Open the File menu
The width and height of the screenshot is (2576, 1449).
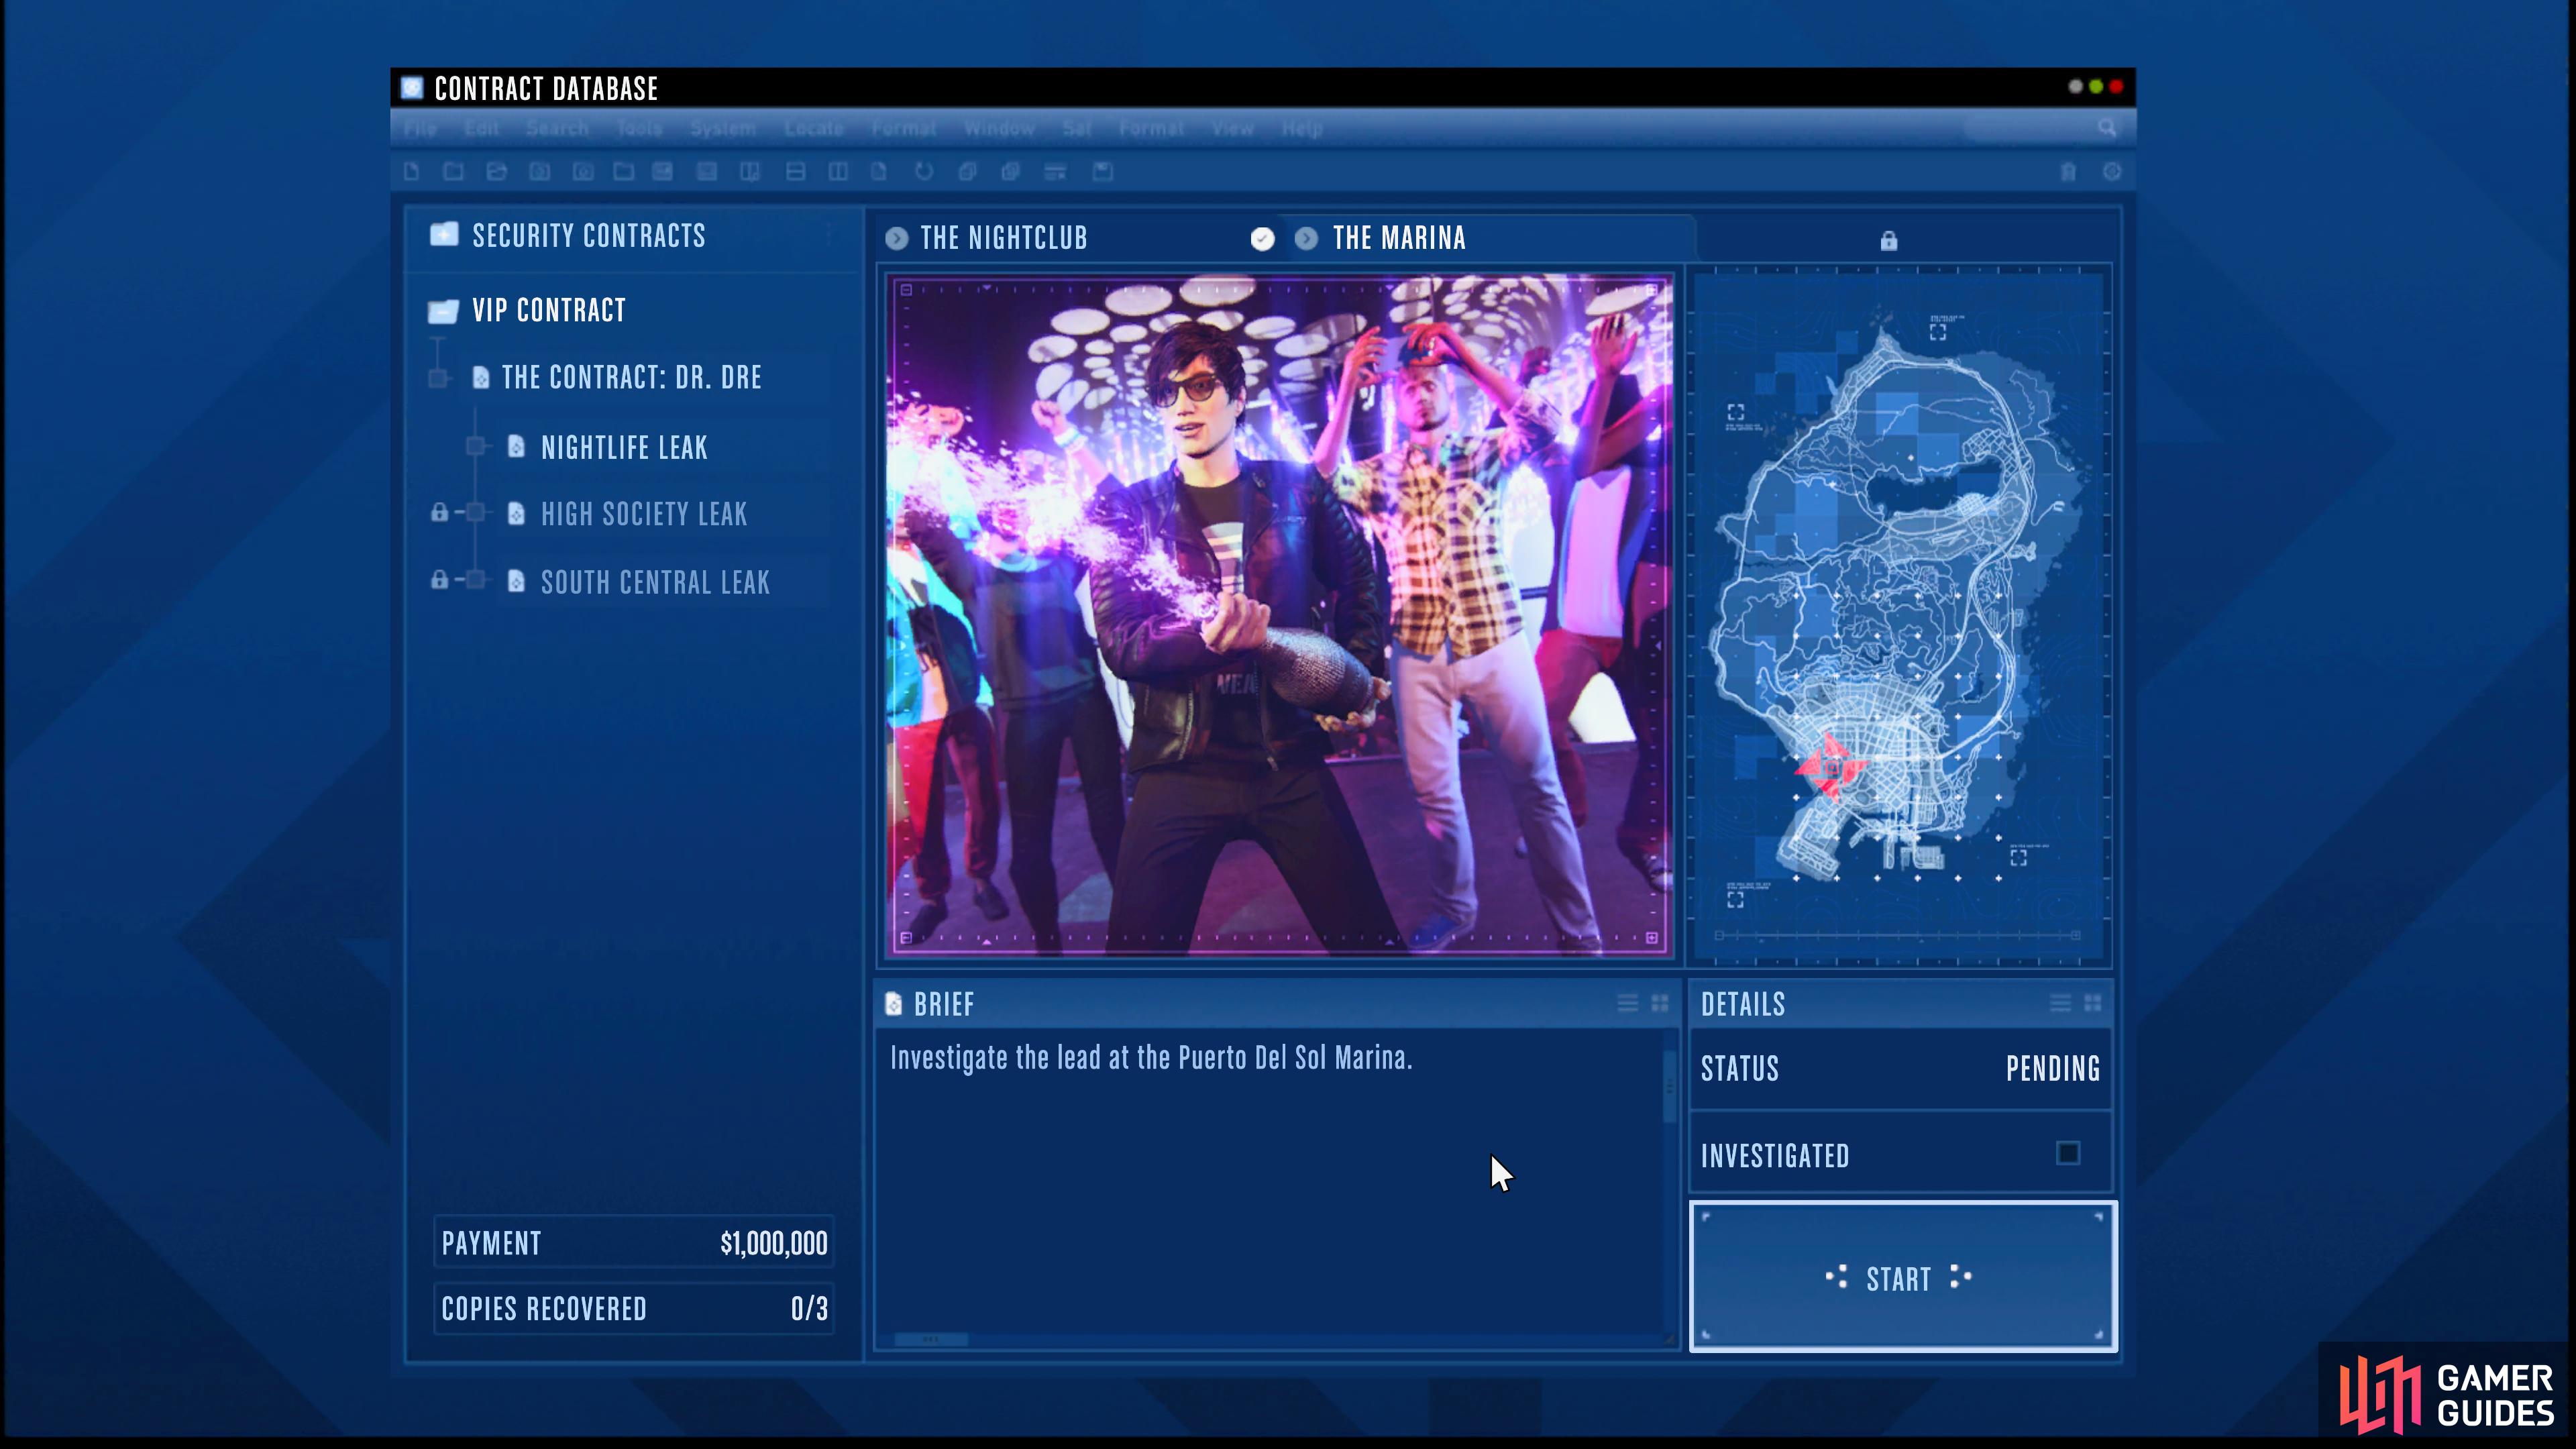[420, 128]
